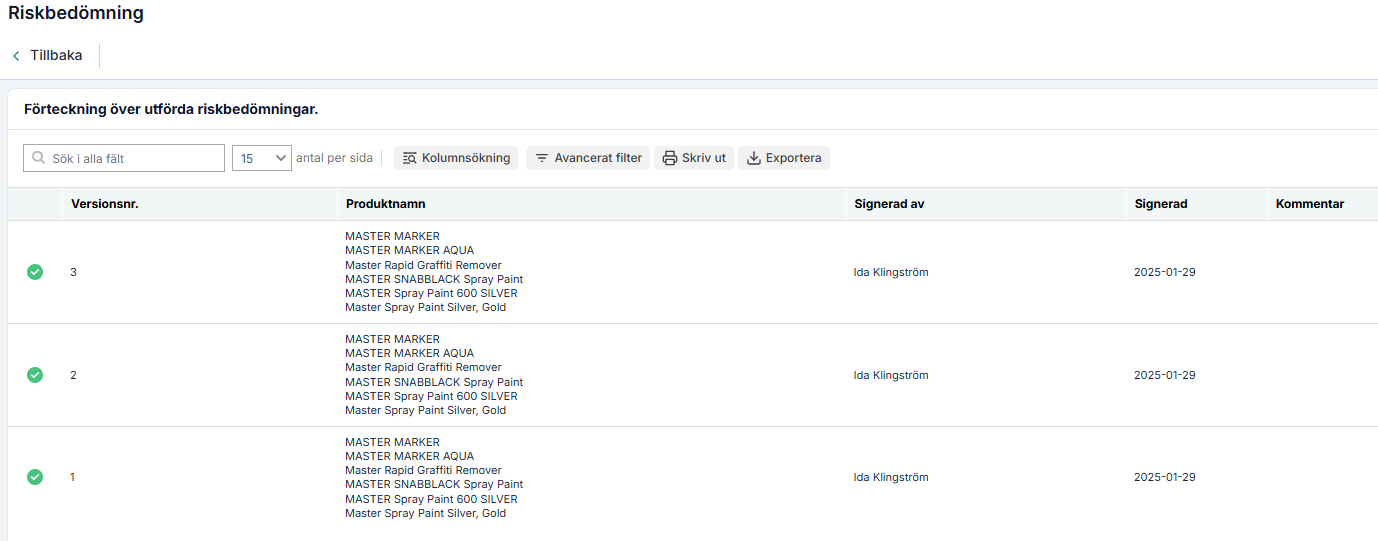The image size is (1378, 541).
Task: Click the Riskbedömning page title
Action: coord(76,14)
